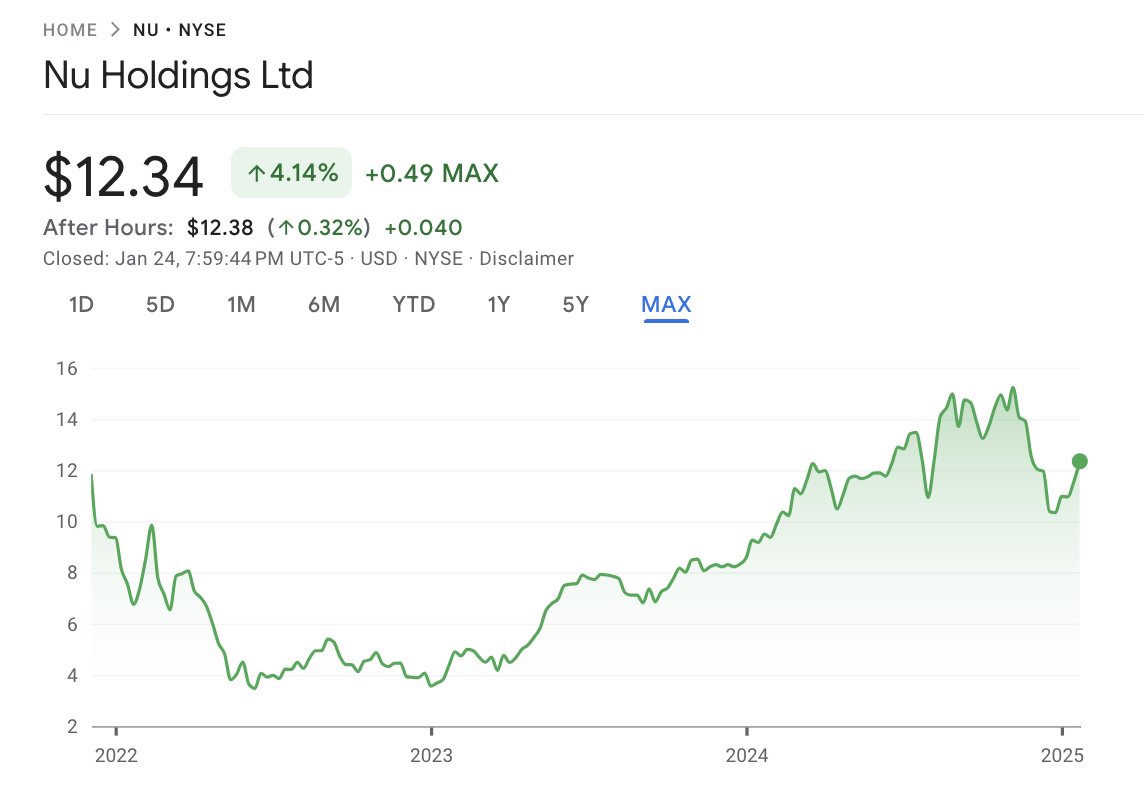Click the 16 y-axis label

coord(67,369)
